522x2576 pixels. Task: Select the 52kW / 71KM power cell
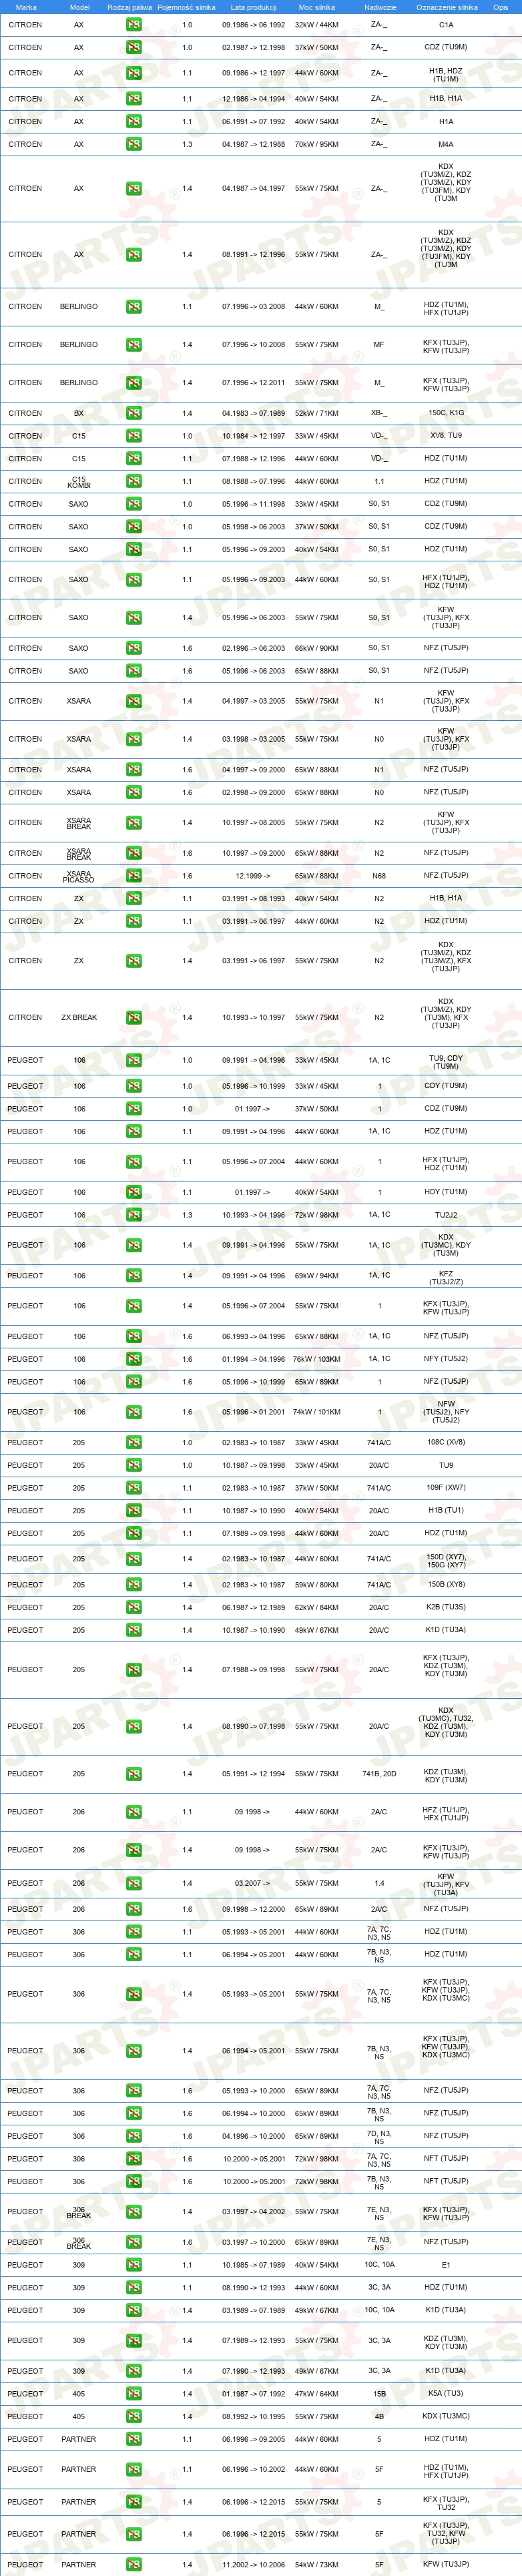(x=317, y=413)
